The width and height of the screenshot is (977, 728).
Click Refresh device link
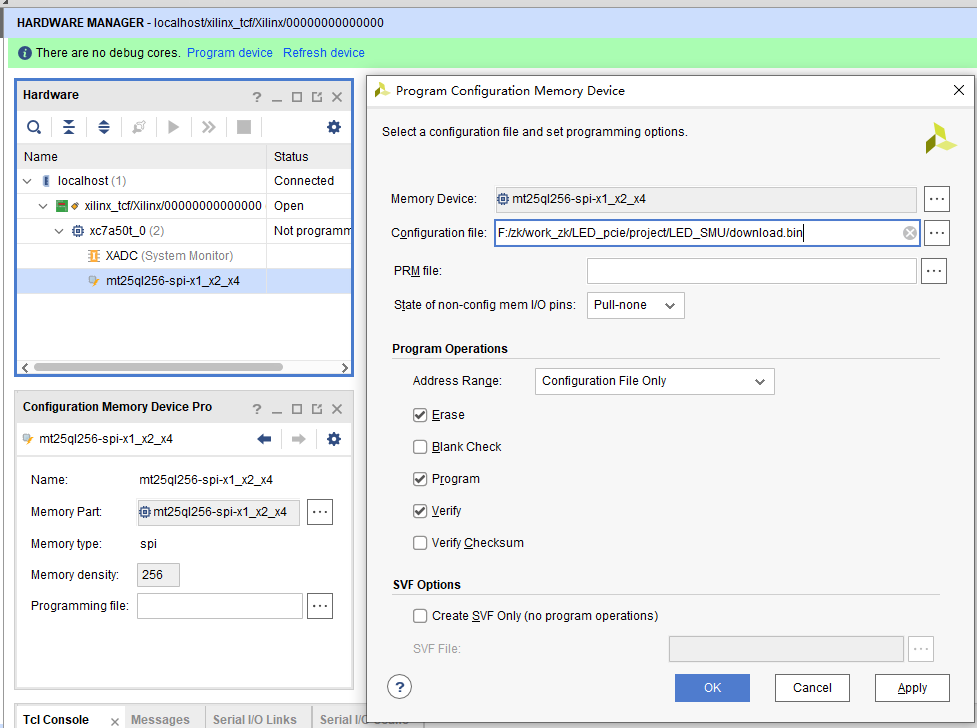coord(324,53)
